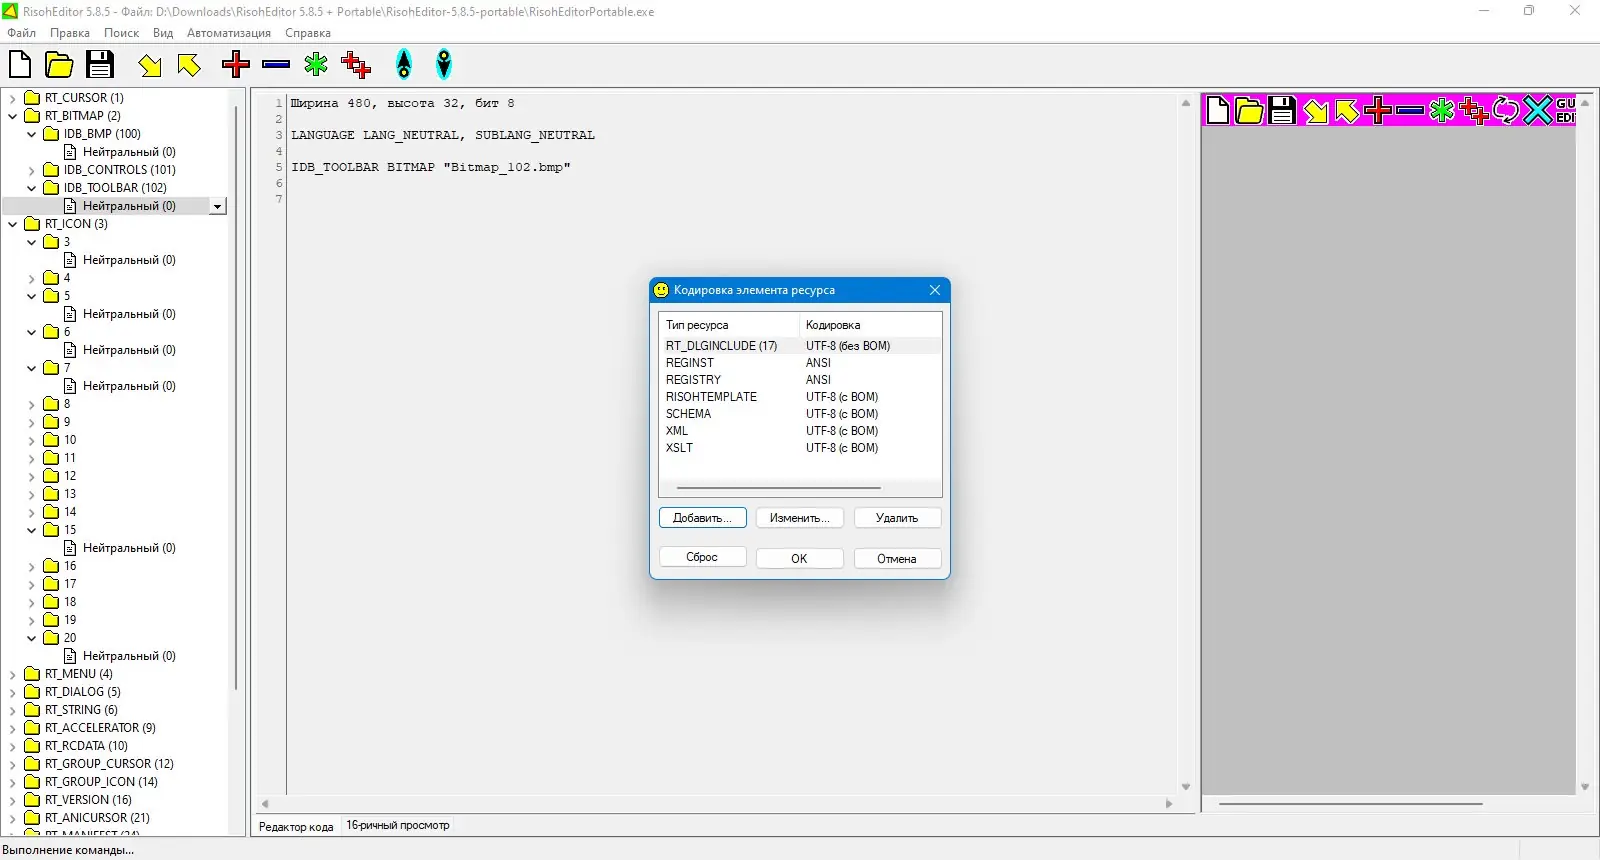This screenshot has height=860, width=1600.
Task: Select the REGISTRY row in the list
Action: click(x=800, y=380)
